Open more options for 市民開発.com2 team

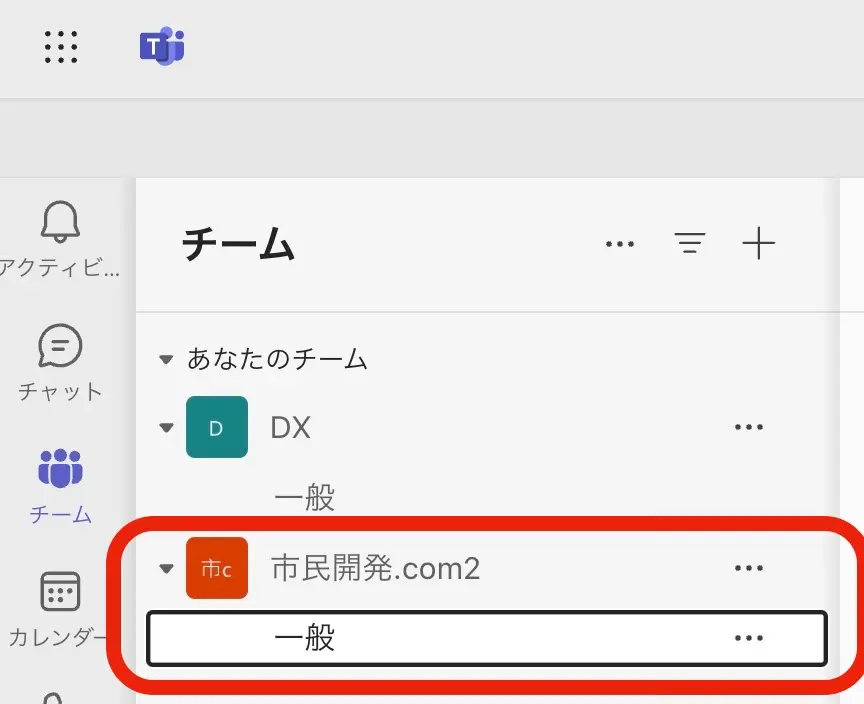click(748, 569)
